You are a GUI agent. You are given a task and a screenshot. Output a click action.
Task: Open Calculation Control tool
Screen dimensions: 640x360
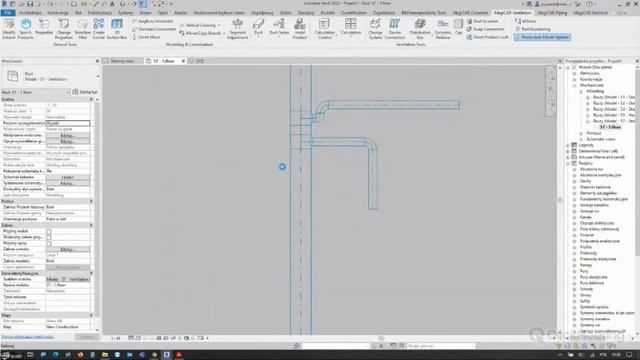point(325,29)
